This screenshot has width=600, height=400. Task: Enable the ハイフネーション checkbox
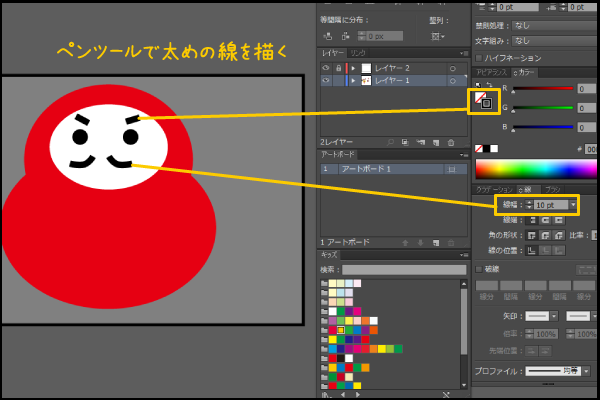click(x=478, y=57)
